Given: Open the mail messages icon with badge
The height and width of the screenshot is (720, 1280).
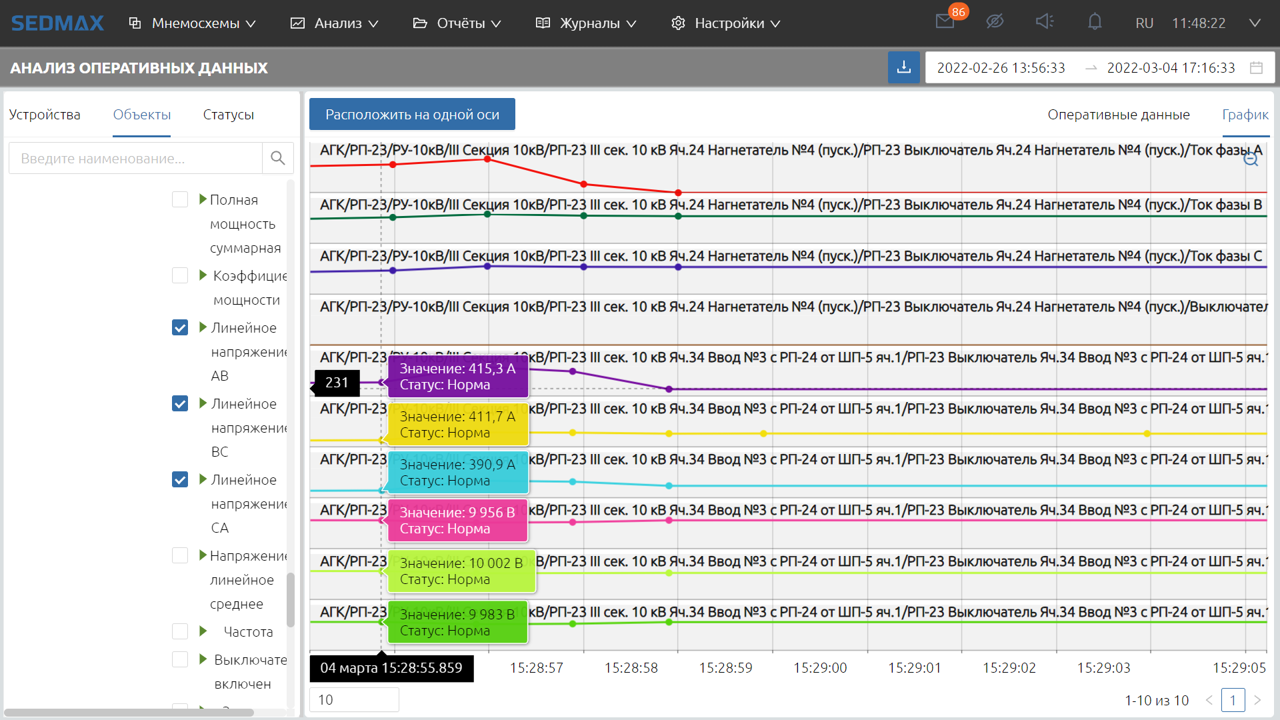Looking at the screenshot, I should [945, 22].
